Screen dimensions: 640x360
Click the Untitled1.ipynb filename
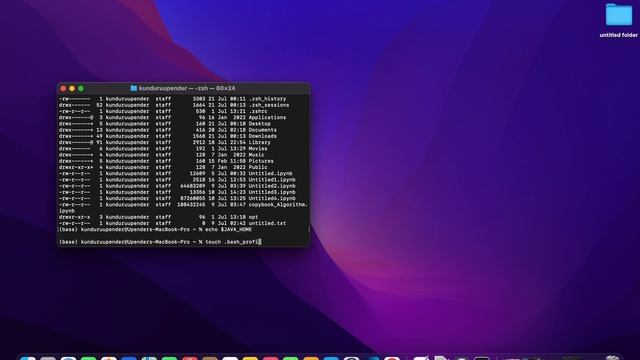pyautogui.click(x=272, y=180)
